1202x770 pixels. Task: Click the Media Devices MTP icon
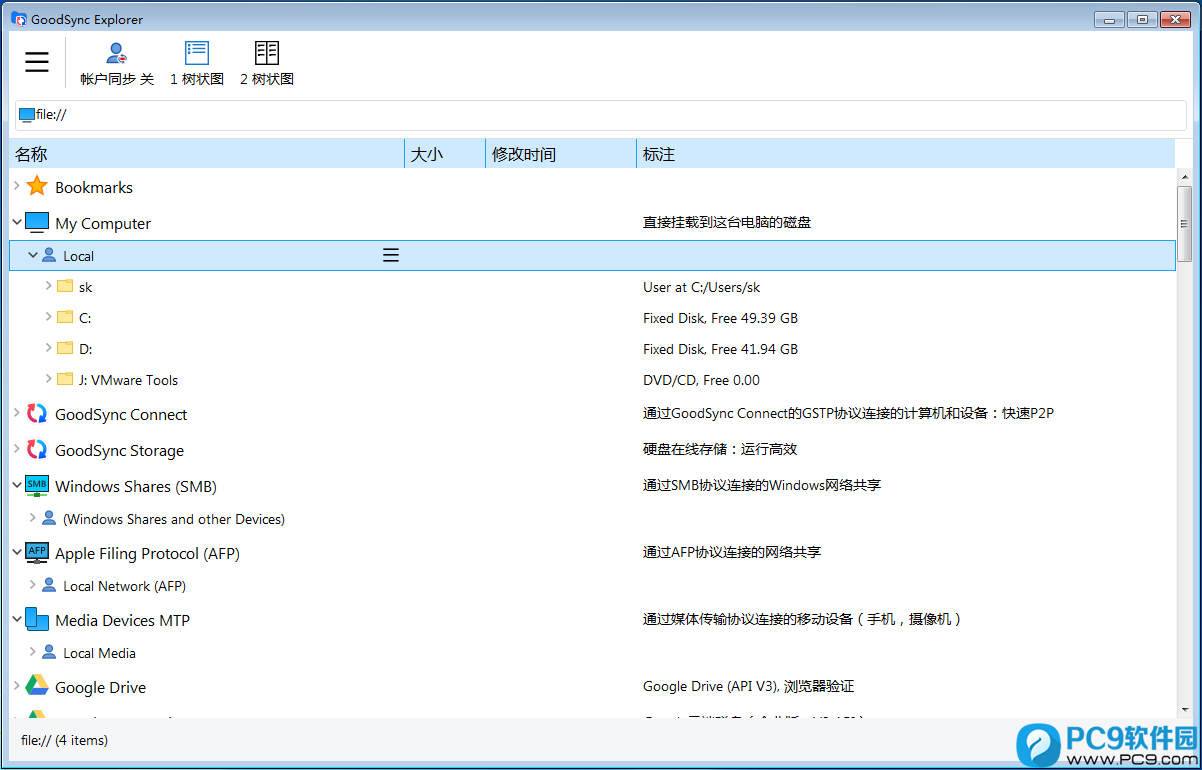click(37, 619)
